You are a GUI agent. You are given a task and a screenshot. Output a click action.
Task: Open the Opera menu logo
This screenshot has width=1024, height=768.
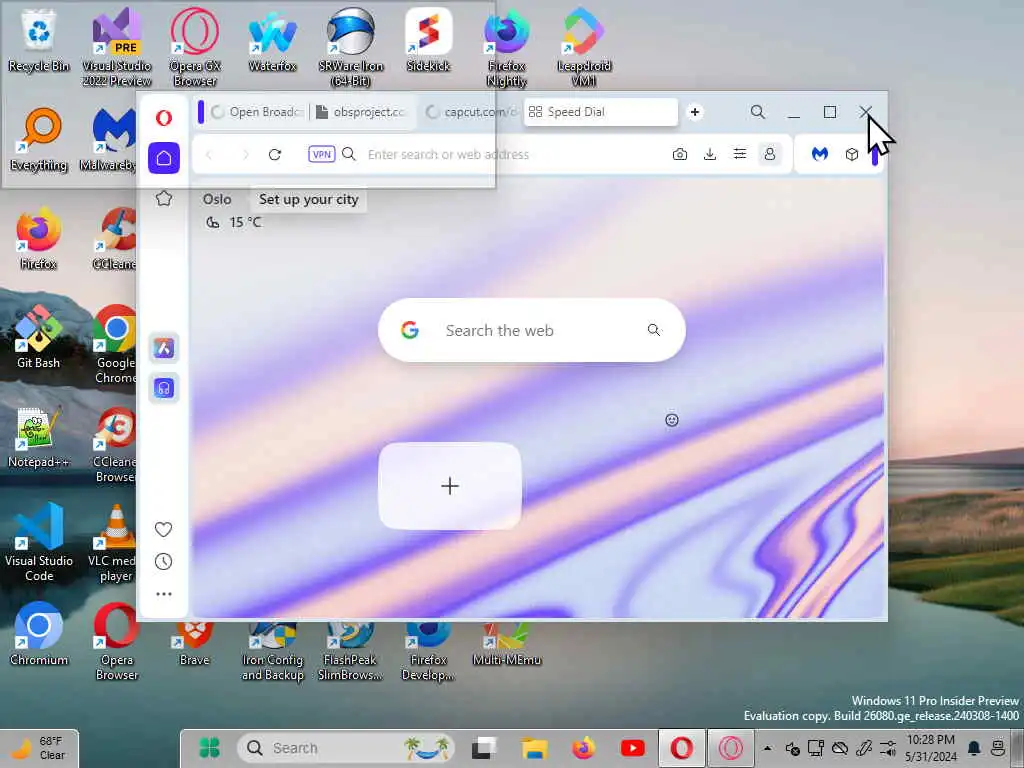pyautogui.click(x=164, y=118)
